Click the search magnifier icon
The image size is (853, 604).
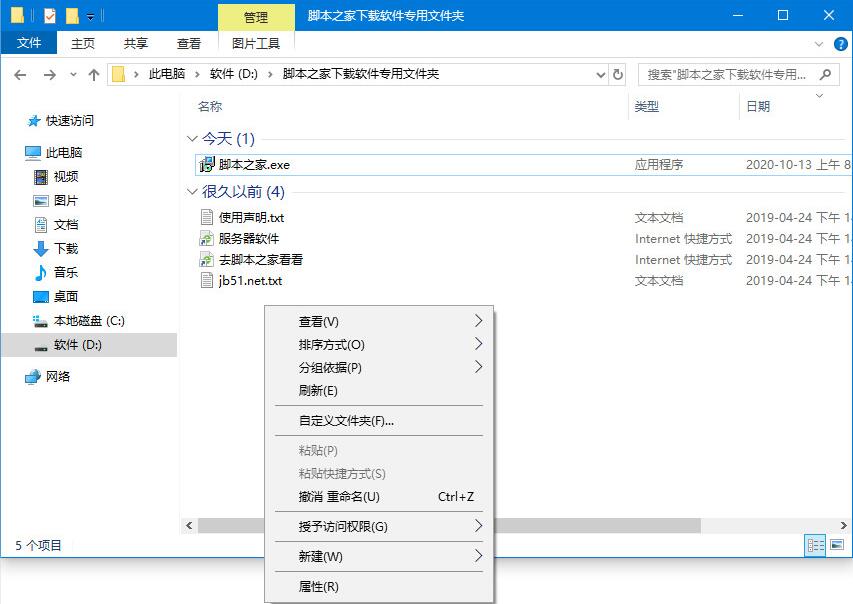click(825, 74)
